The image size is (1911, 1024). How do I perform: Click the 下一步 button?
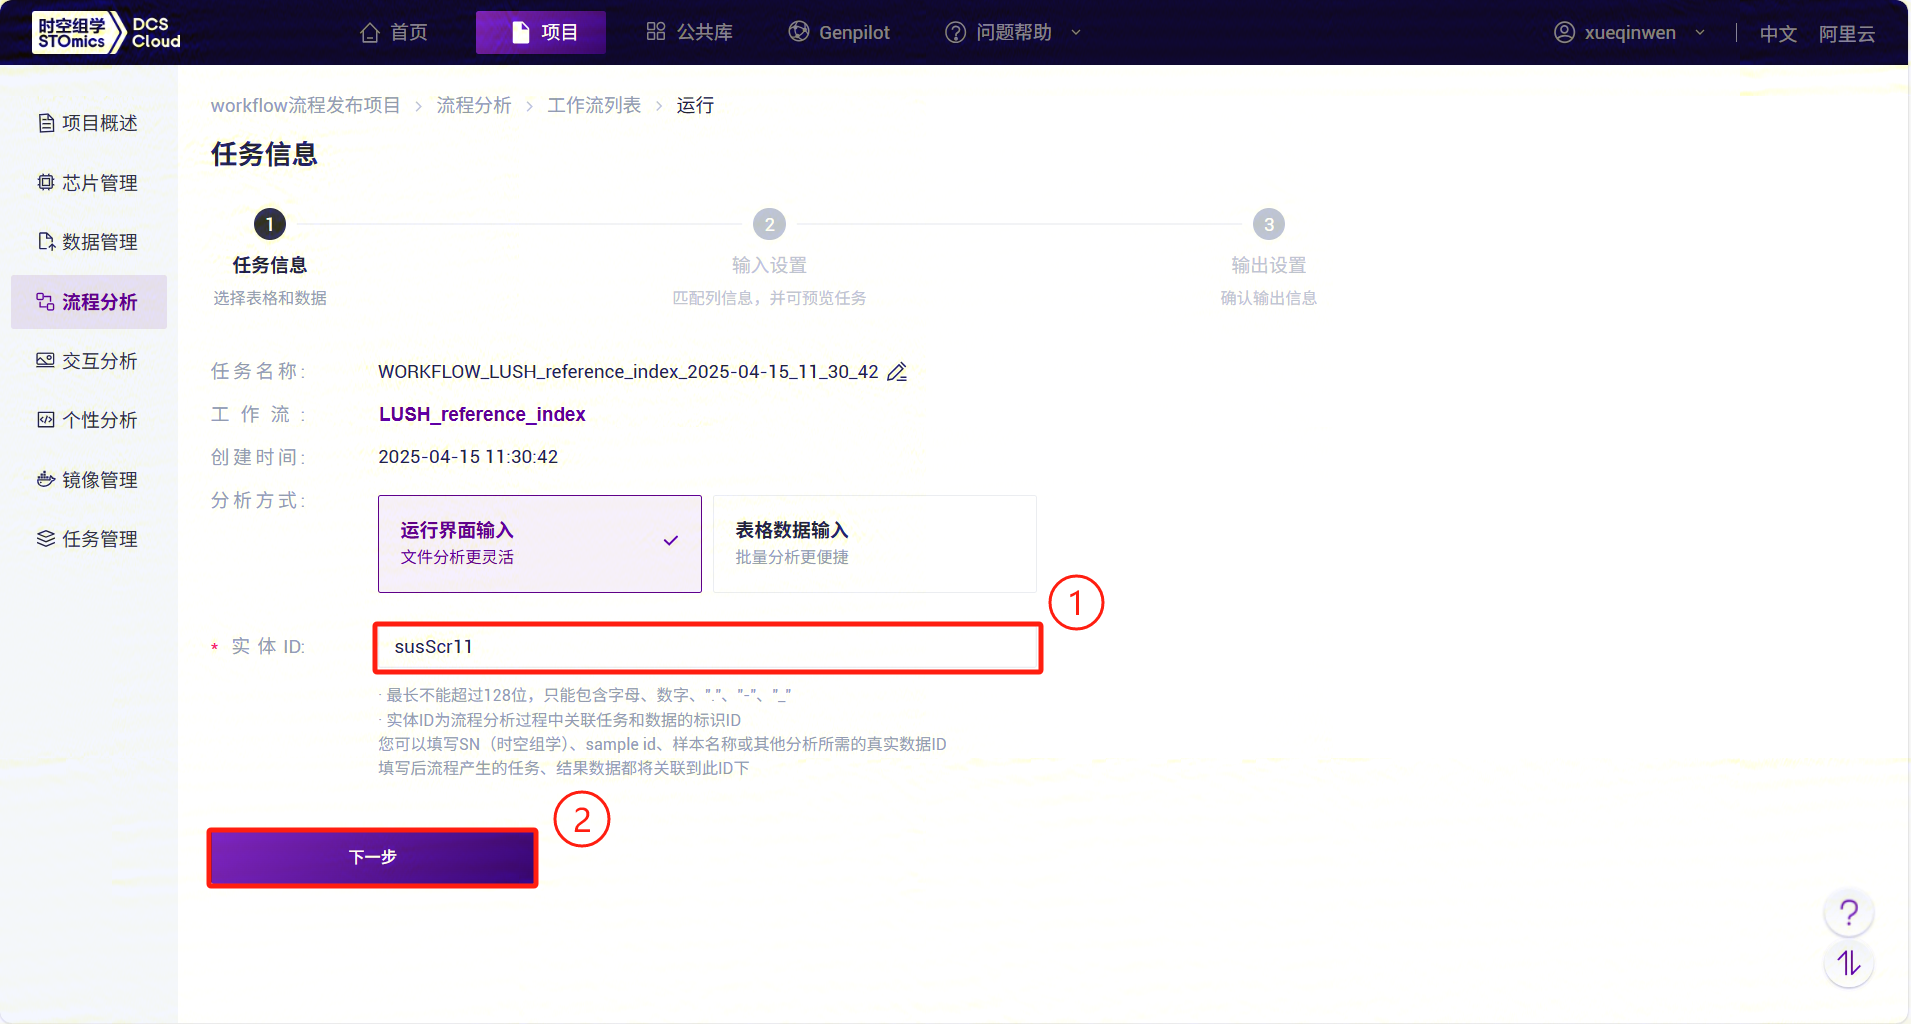(372, 857)
